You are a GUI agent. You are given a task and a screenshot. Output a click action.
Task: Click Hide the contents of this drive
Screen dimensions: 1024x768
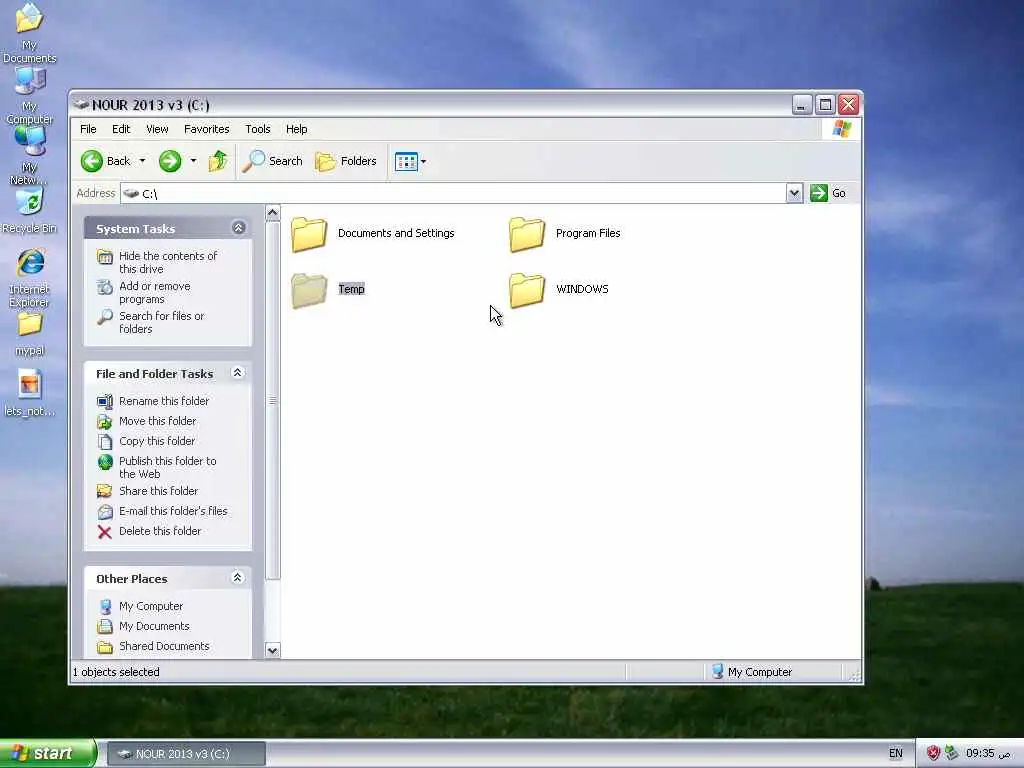click(168, 263)
